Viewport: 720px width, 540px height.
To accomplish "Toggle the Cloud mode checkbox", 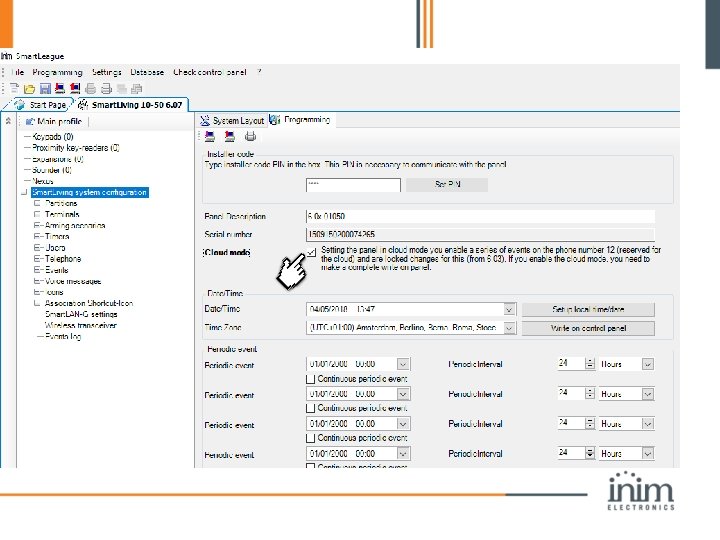I will [x=311, y=253].
